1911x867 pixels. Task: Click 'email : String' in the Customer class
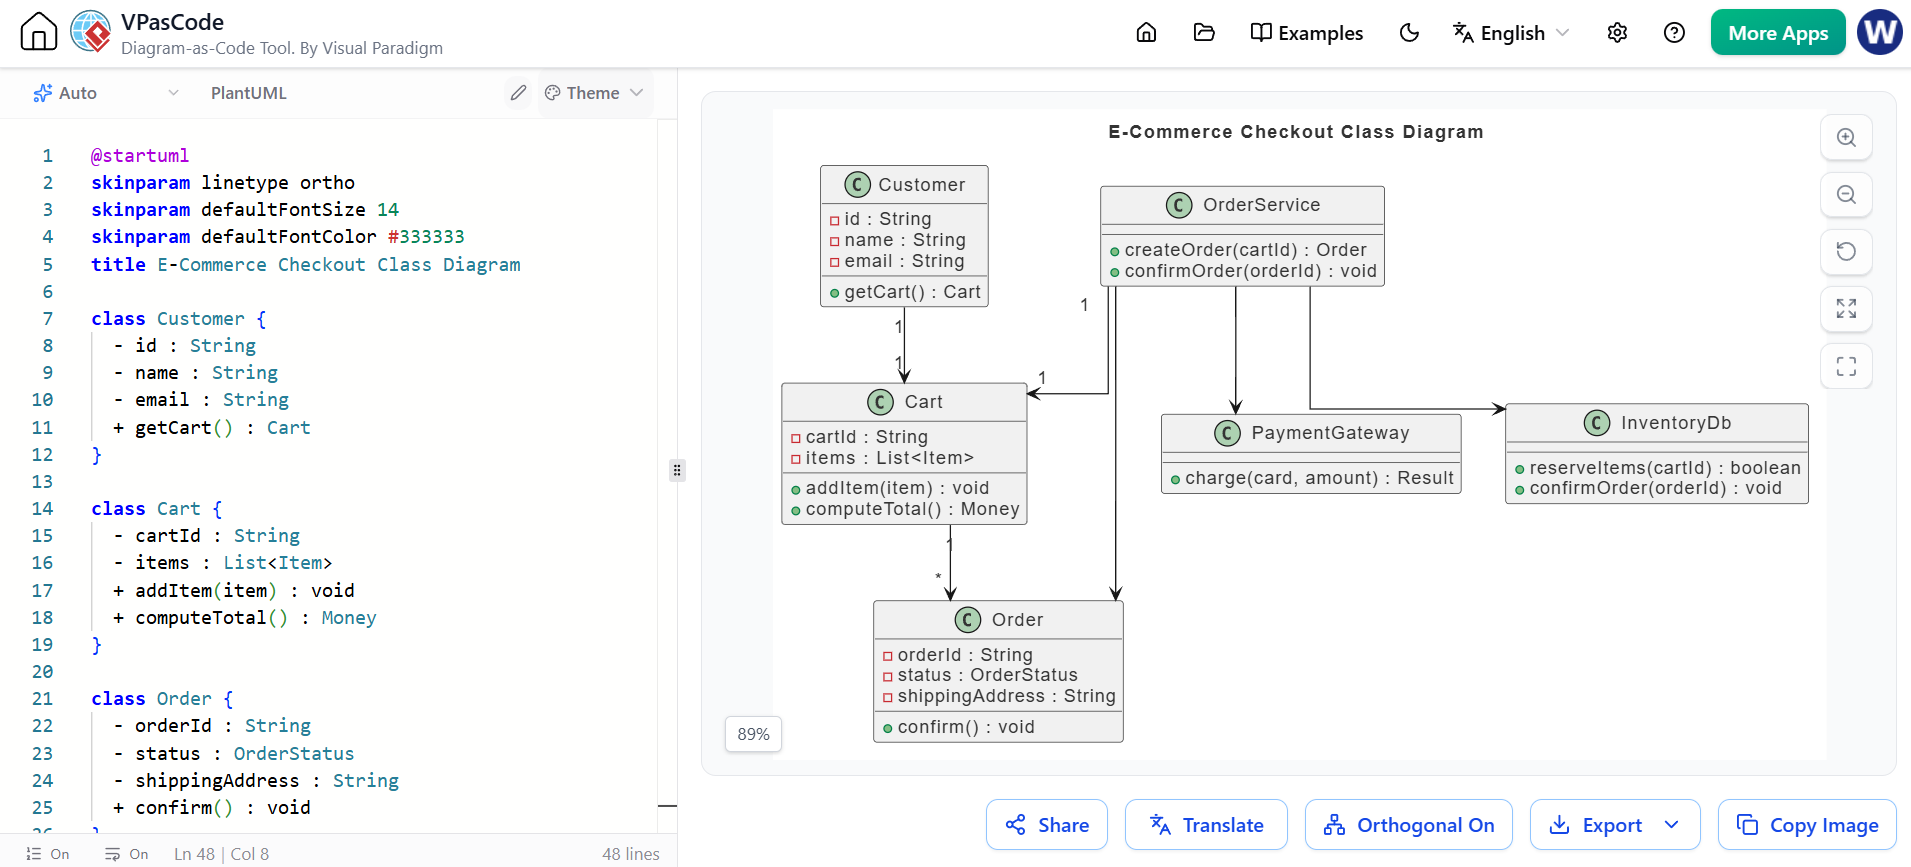click(904, 261)
